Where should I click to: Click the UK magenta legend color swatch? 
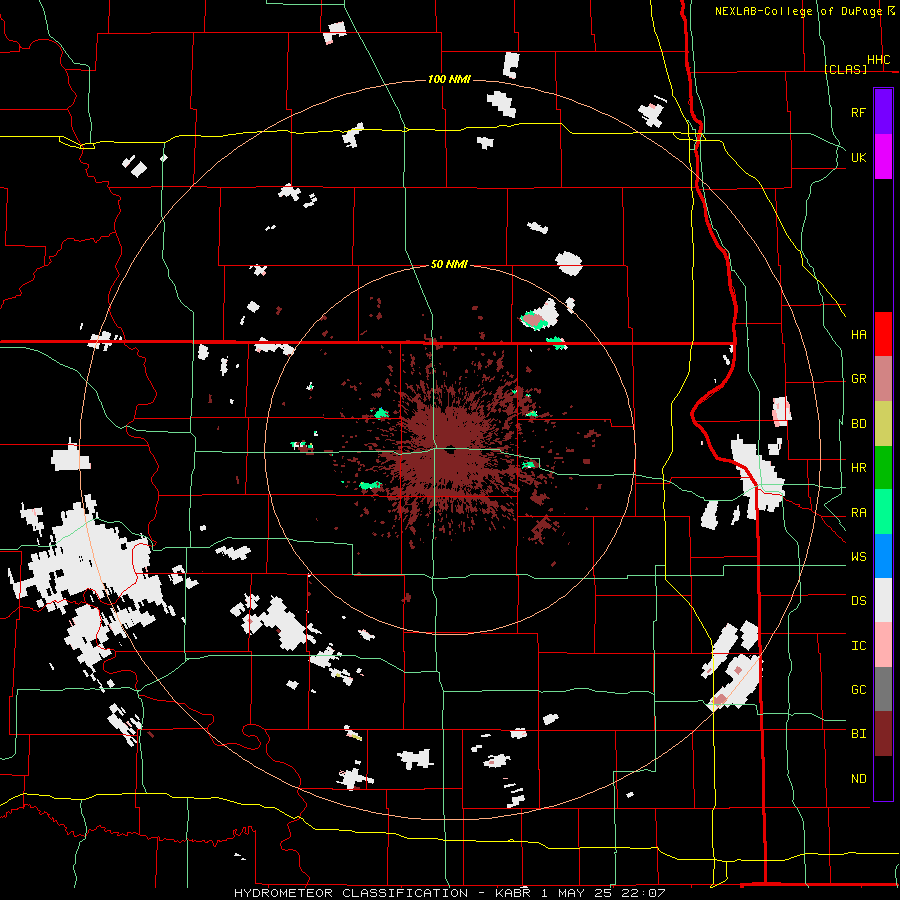tap(883, 157)
